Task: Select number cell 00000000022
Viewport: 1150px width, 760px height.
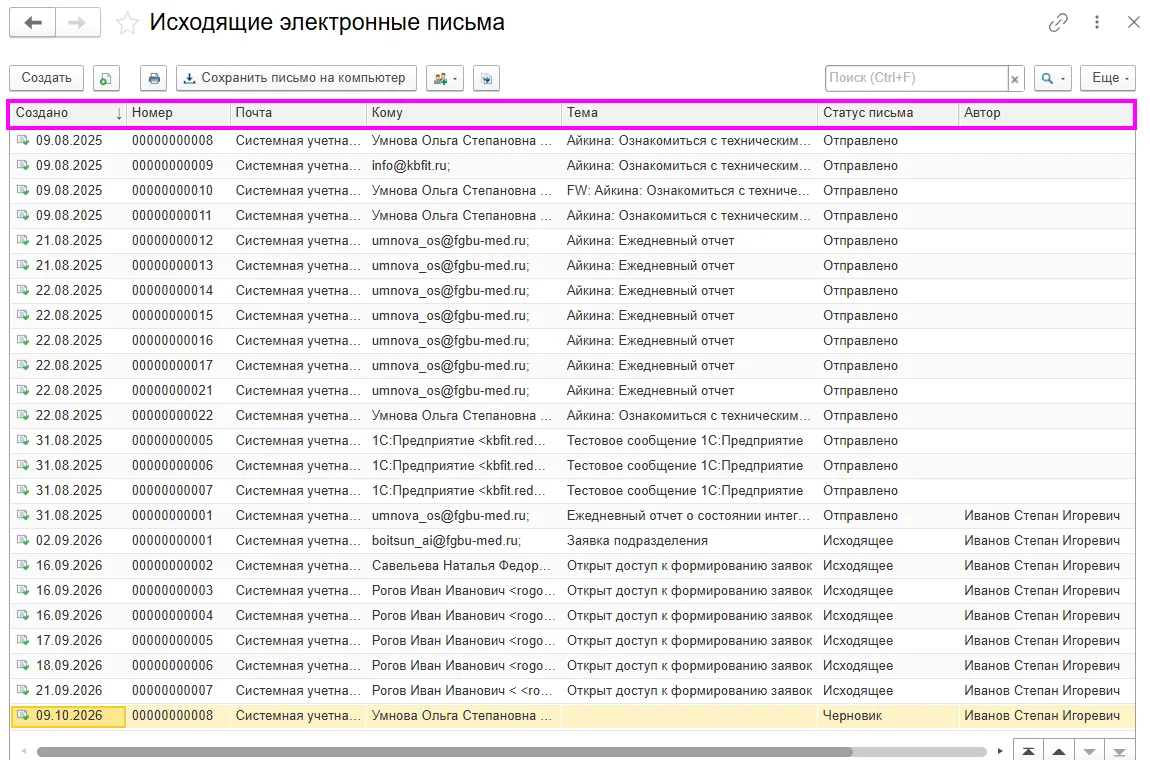Action: tap(178, 415)
